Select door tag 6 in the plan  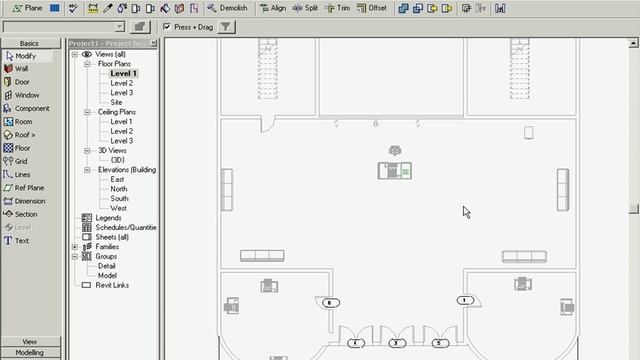[x=330, y=303]
